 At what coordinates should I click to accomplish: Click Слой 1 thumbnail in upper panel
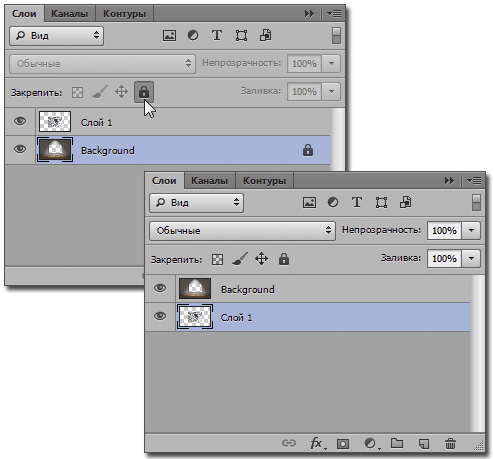(55, 122)
